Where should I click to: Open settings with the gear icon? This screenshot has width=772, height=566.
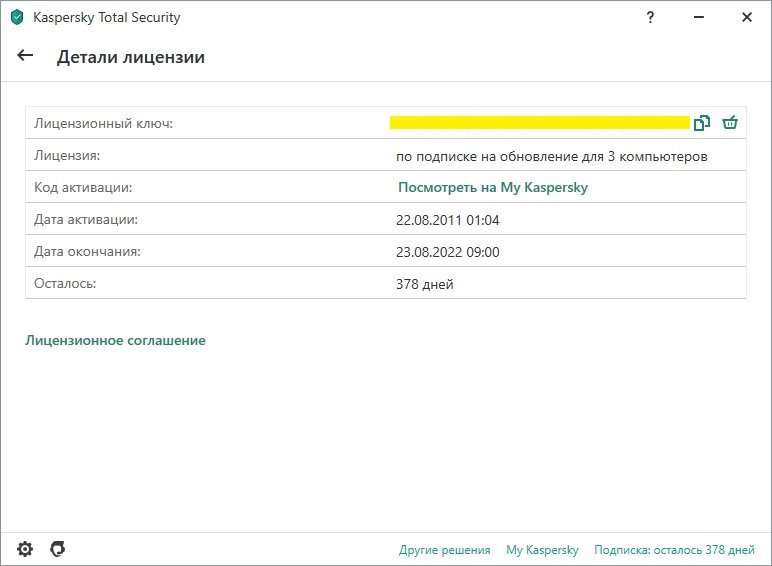[x=25, y=549]
